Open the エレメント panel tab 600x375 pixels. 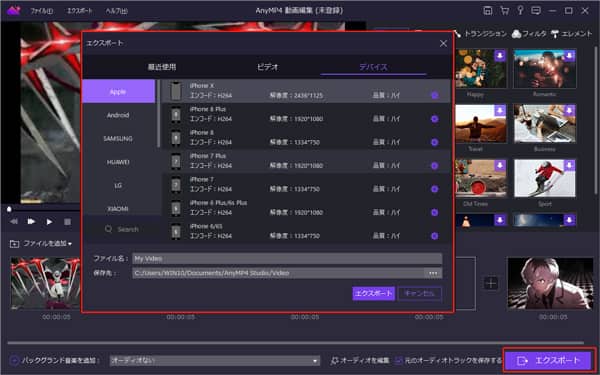pyautogui.click(x=571, y=34)
